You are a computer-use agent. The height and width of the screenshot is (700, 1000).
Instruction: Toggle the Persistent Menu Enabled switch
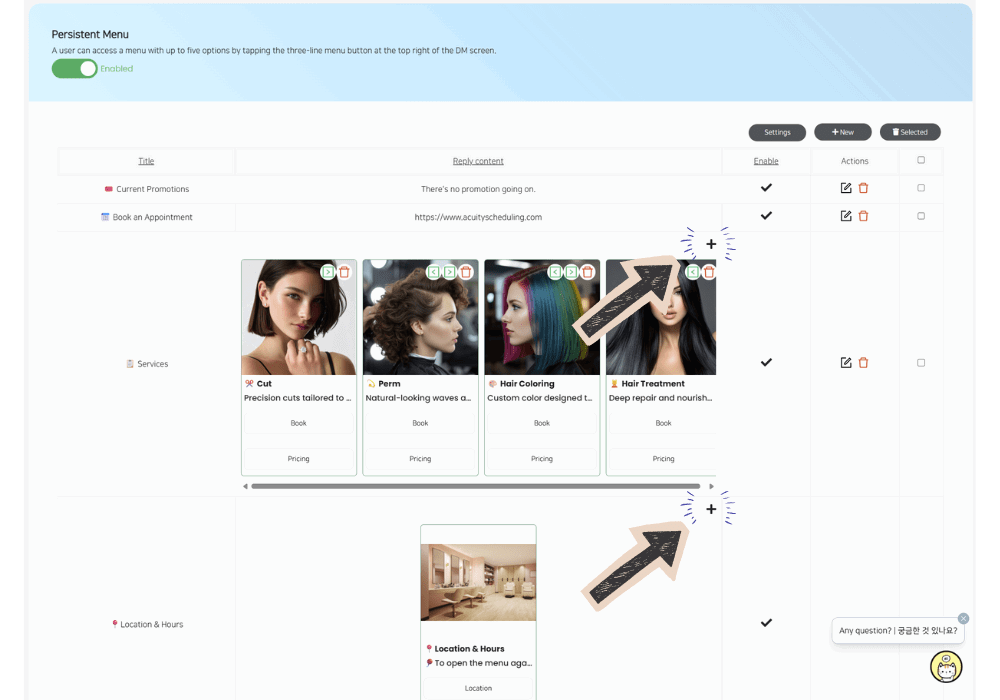[75, 68]
